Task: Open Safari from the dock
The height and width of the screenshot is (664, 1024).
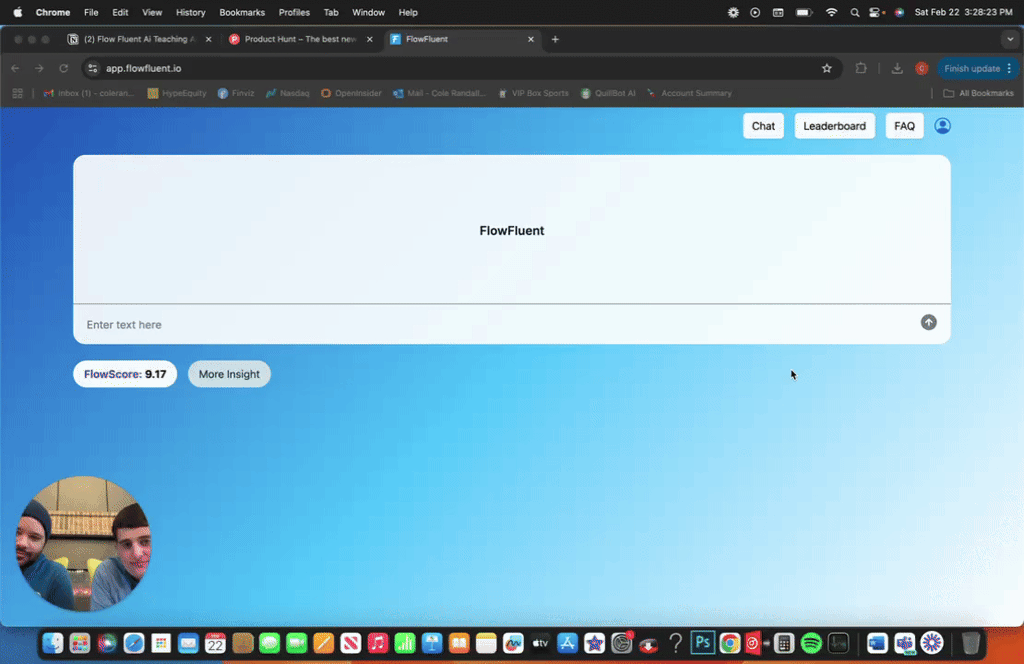Action: click(x=134, y=644)
